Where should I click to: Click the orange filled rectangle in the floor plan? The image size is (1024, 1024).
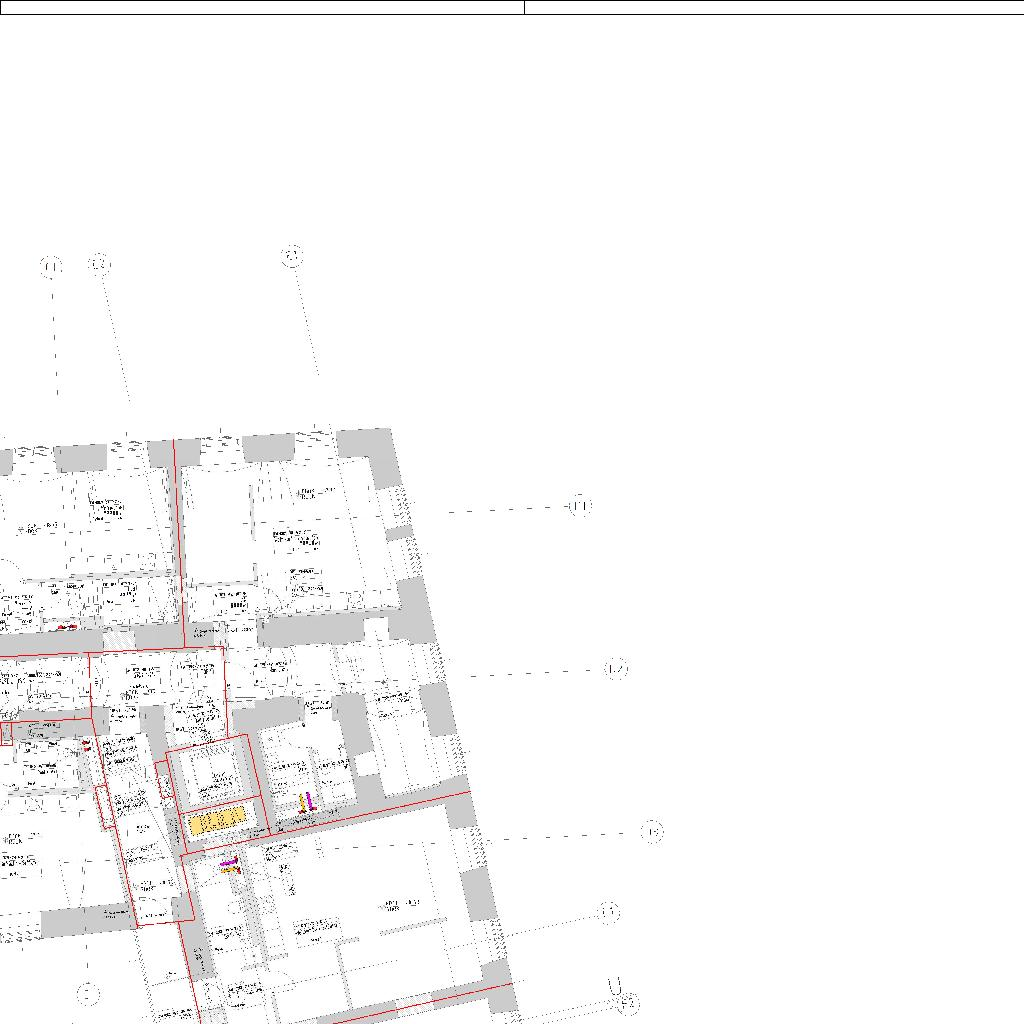pos(216,822)
